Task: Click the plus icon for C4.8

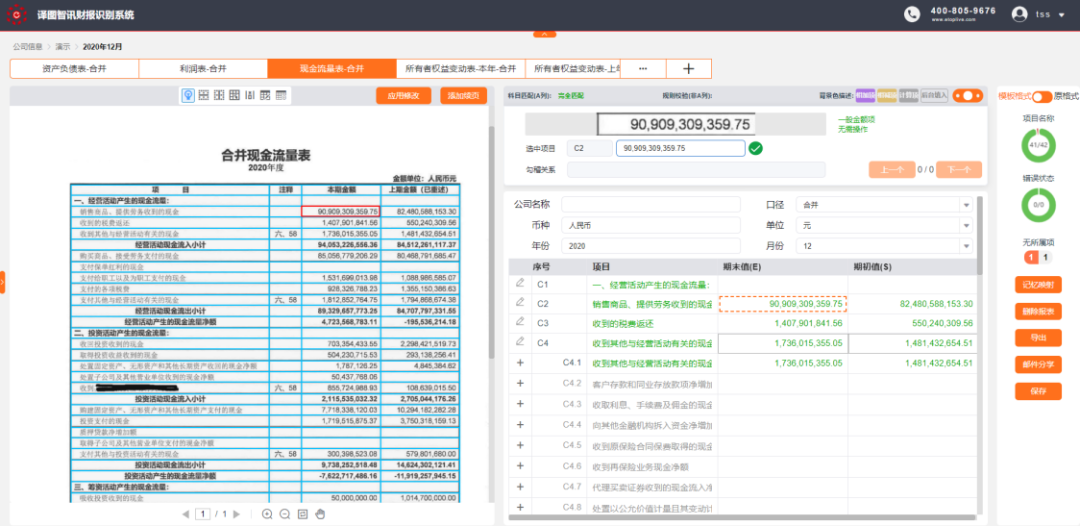Action: [520, 507]
